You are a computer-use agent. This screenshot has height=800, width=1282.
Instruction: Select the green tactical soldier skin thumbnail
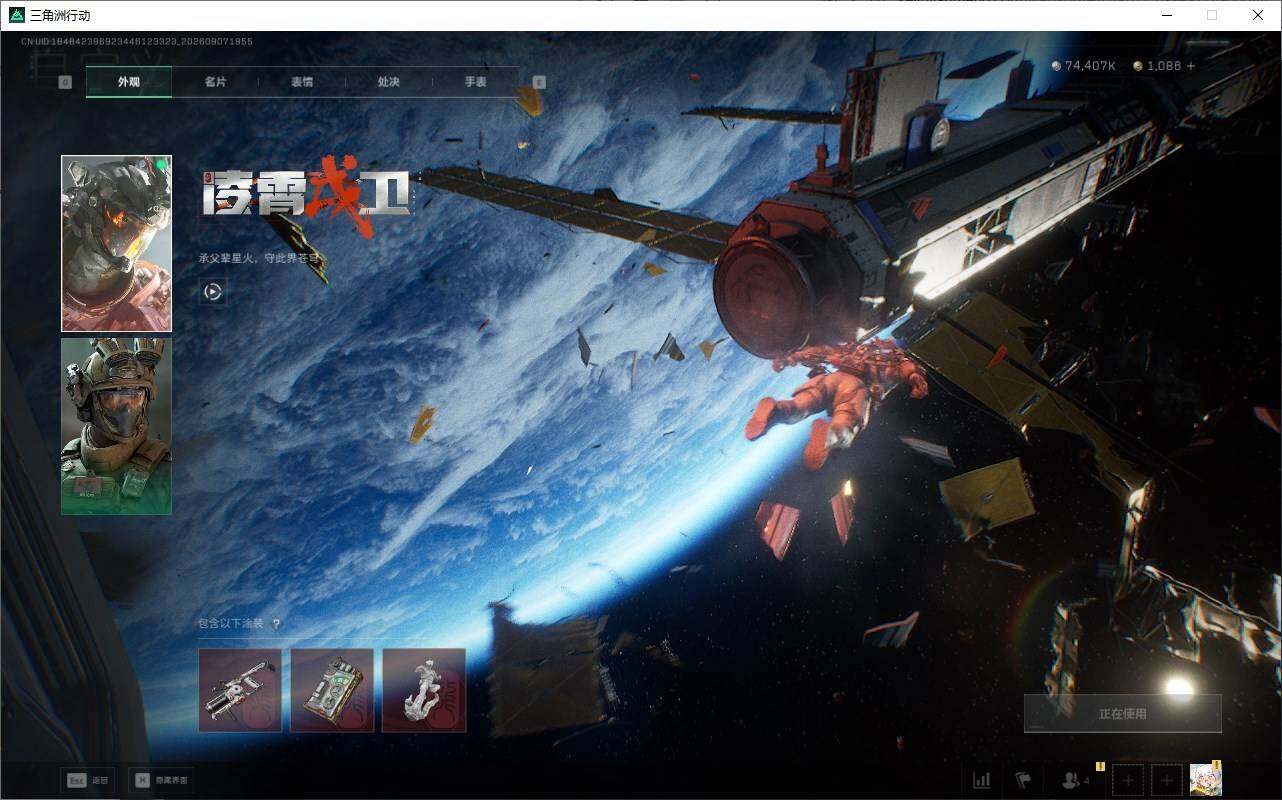116,426
